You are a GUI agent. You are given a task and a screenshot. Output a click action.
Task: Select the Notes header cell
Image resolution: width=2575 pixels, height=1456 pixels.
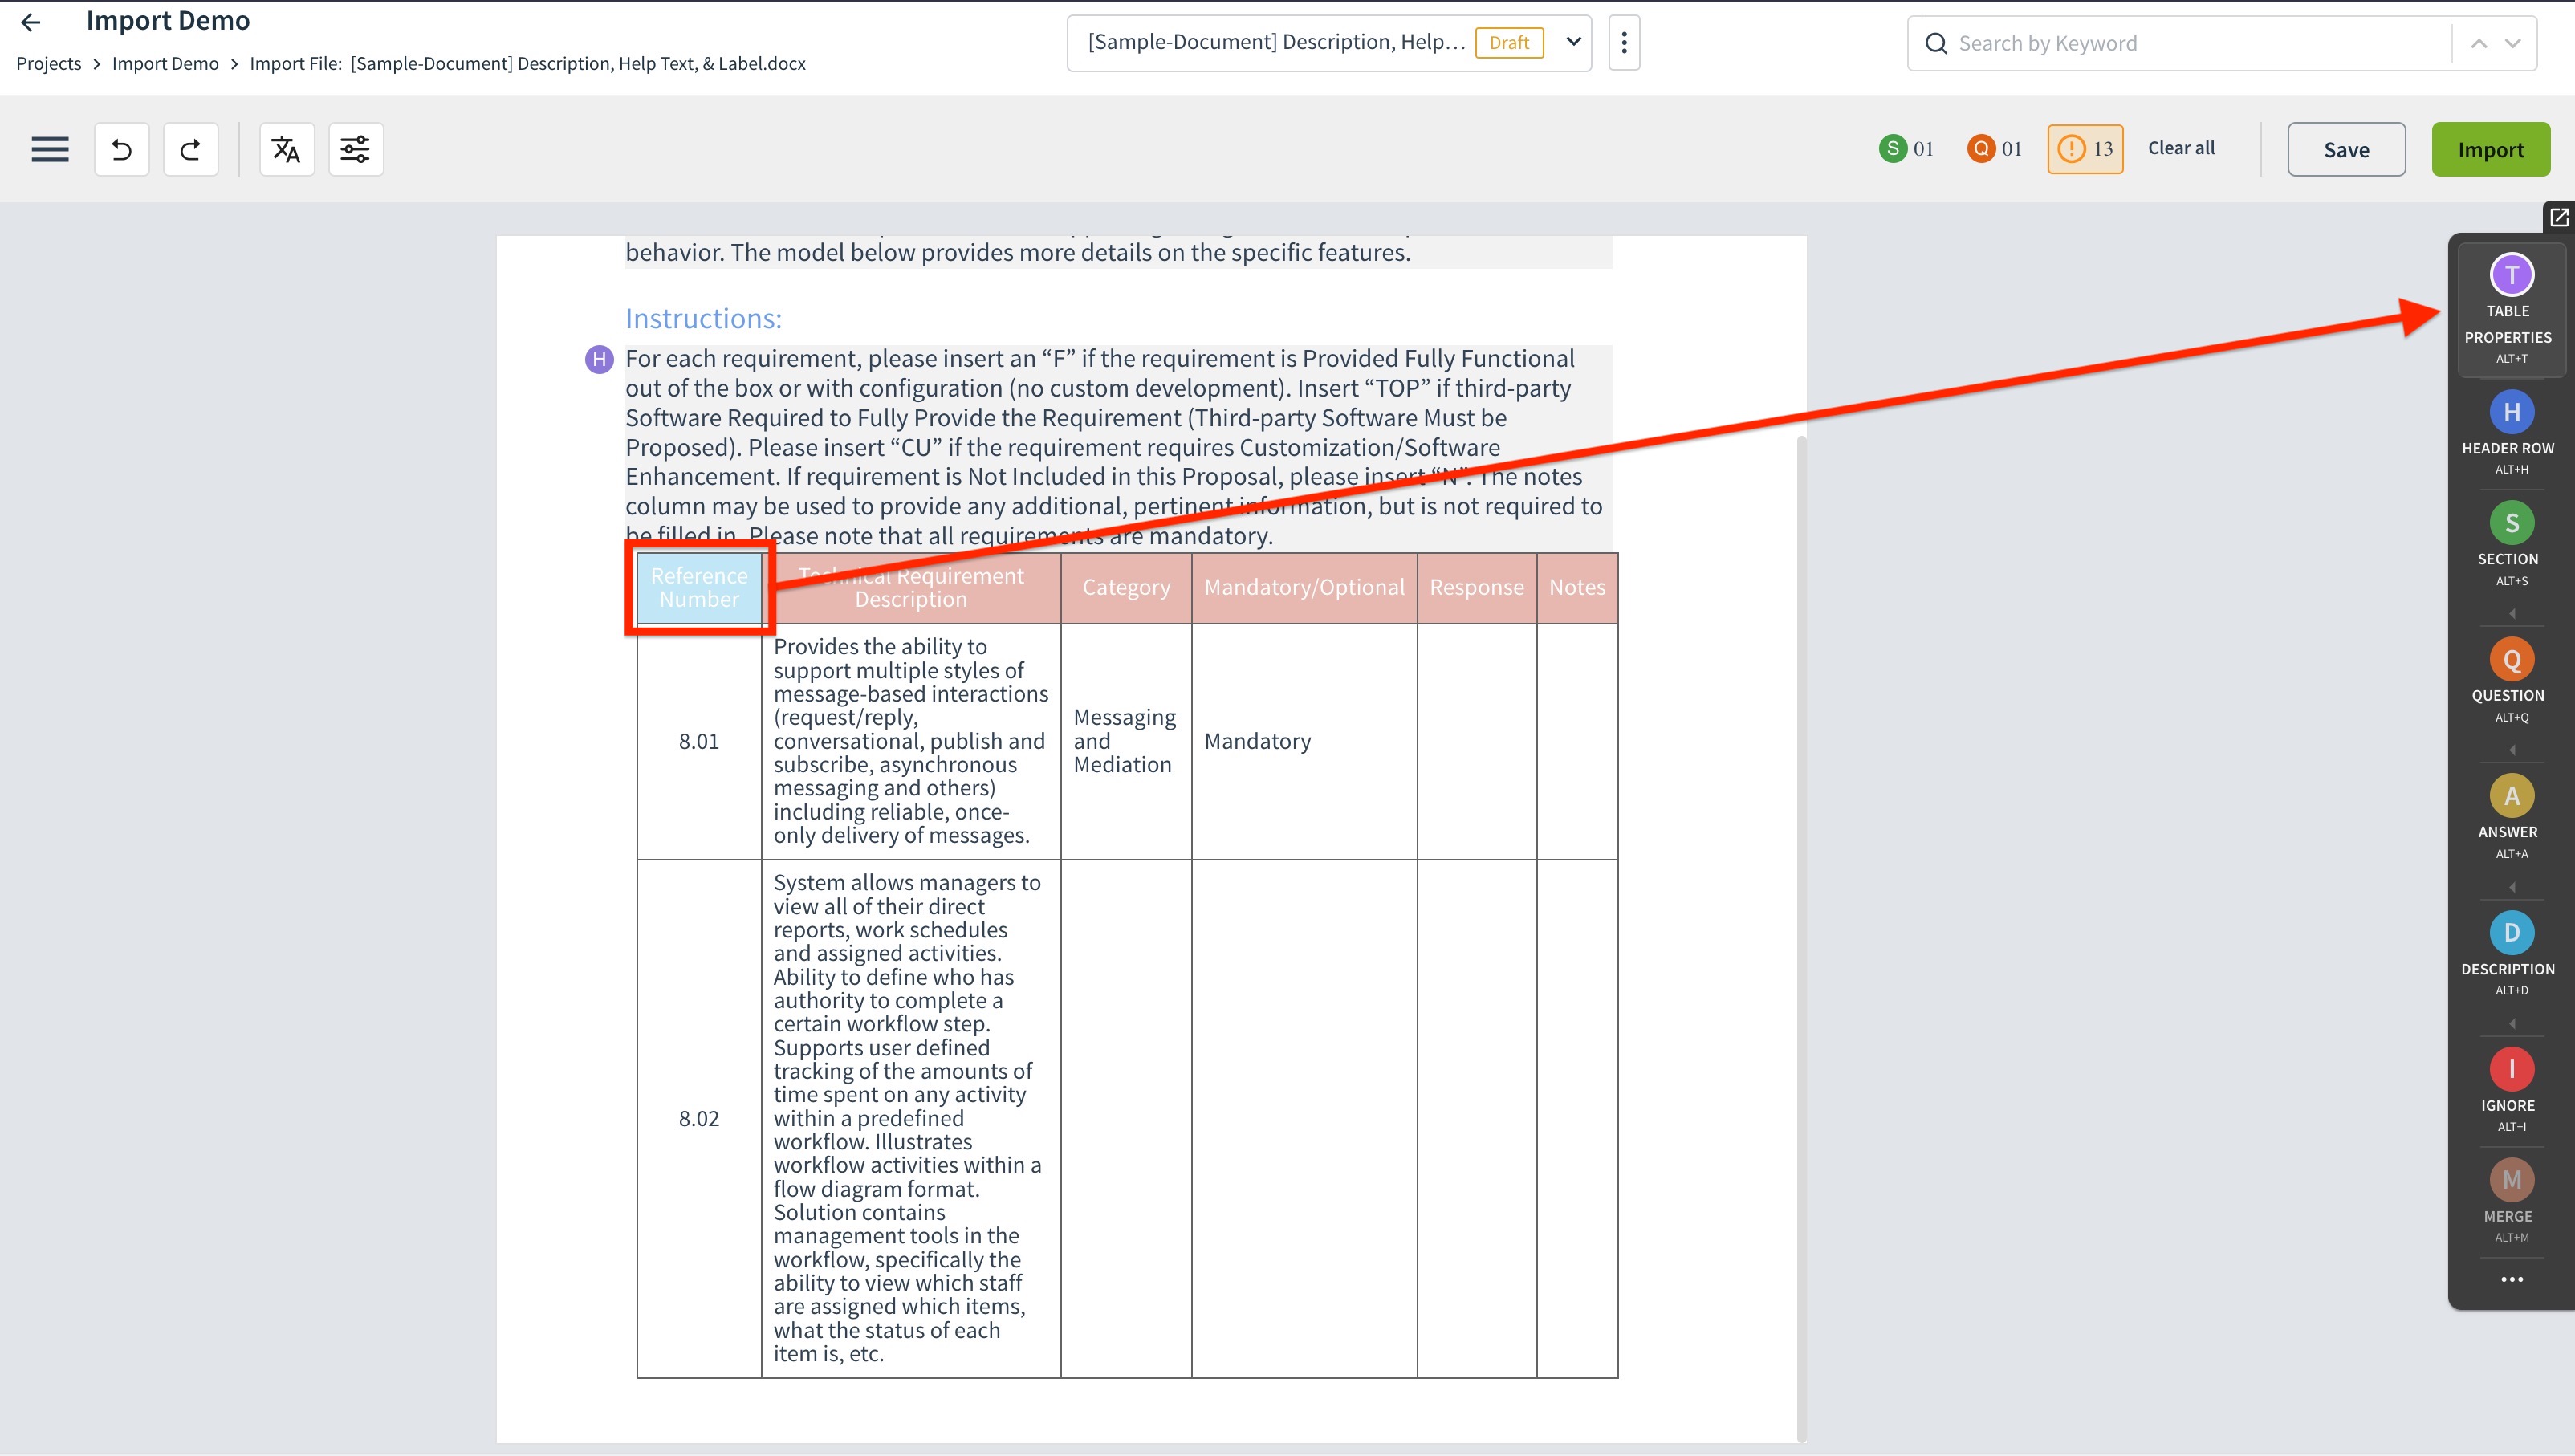pyautogui.click(x=1577, y=588)
